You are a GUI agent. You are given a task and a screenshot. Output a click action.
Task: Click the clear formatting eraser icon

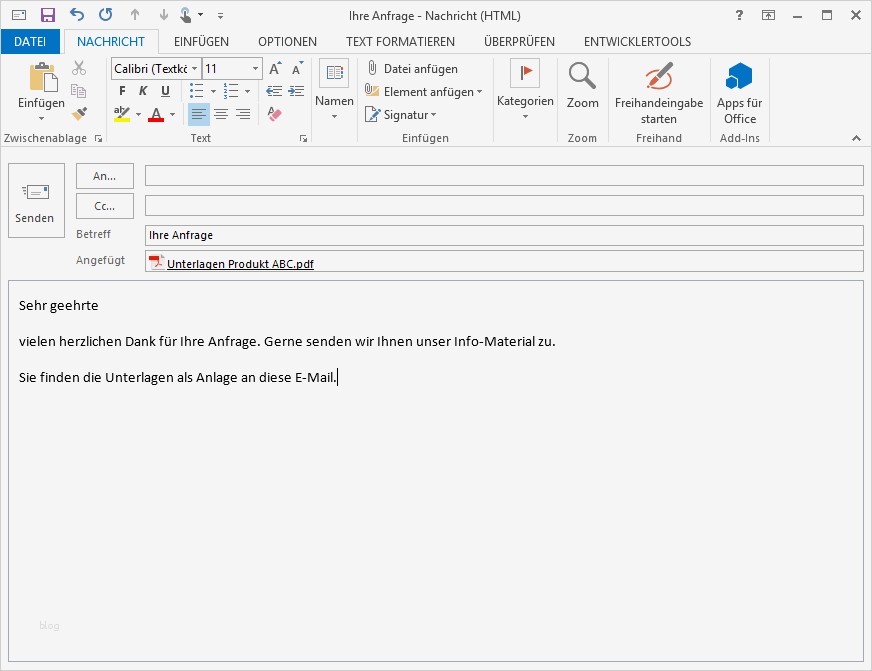coord(275,114)
